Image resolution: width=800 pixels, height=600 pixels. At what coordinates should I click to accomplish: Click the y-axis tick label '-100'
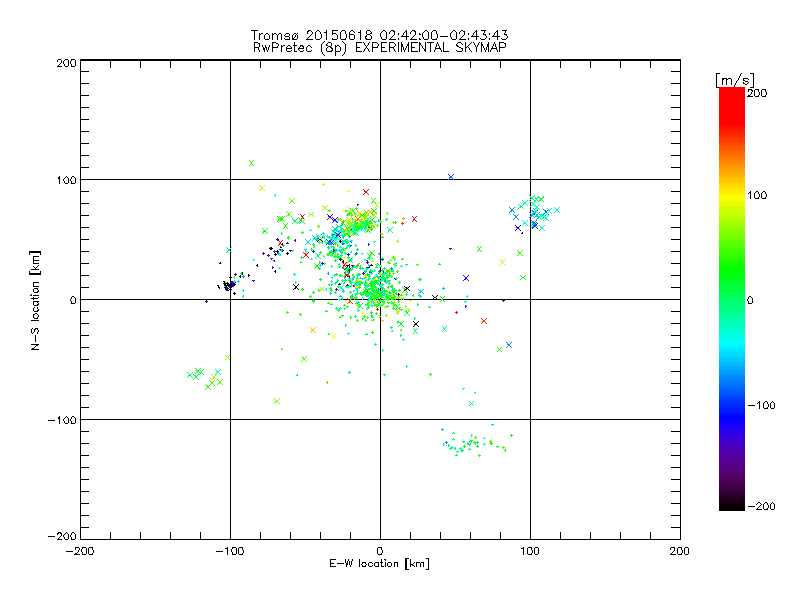point(62,420)
